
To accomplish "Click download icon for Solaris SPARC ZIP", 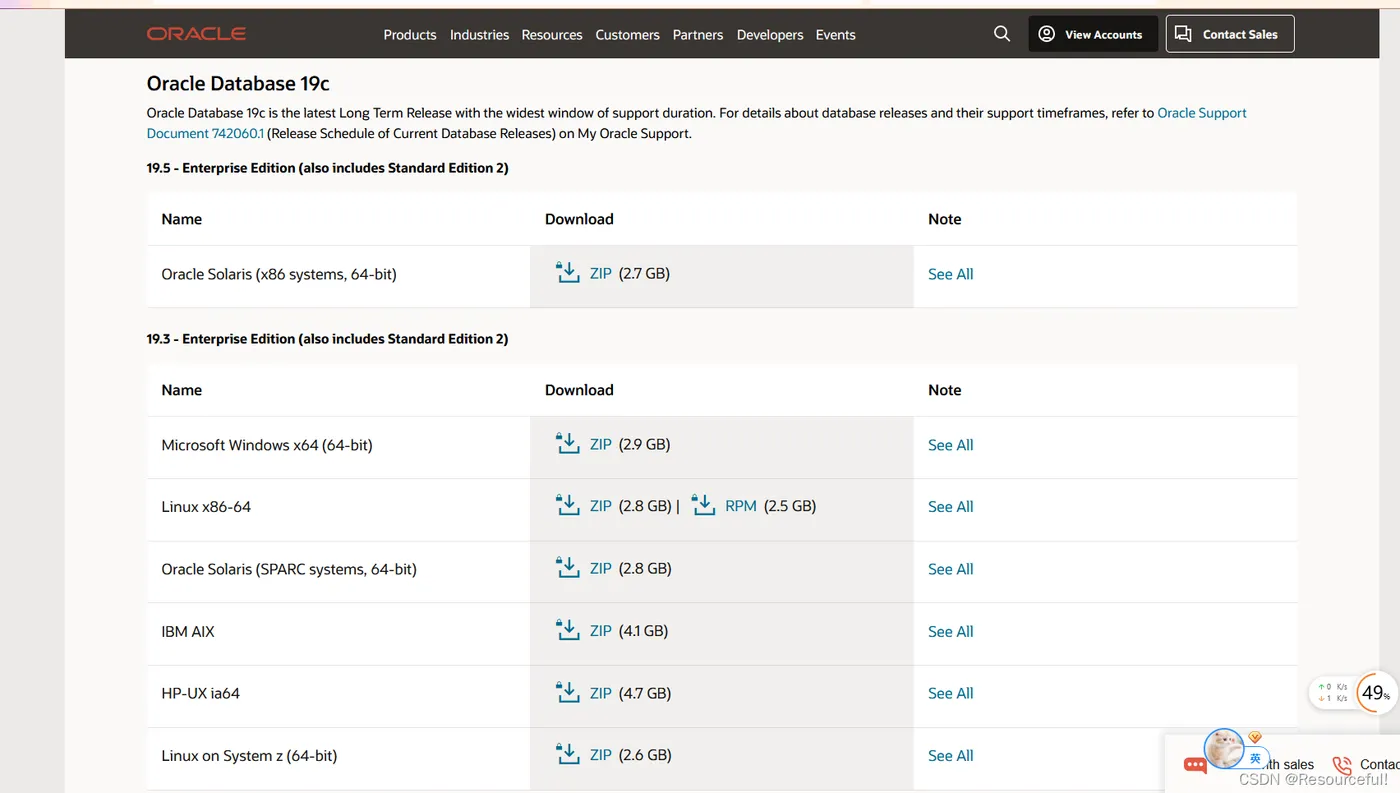I will tap(568, 567).
